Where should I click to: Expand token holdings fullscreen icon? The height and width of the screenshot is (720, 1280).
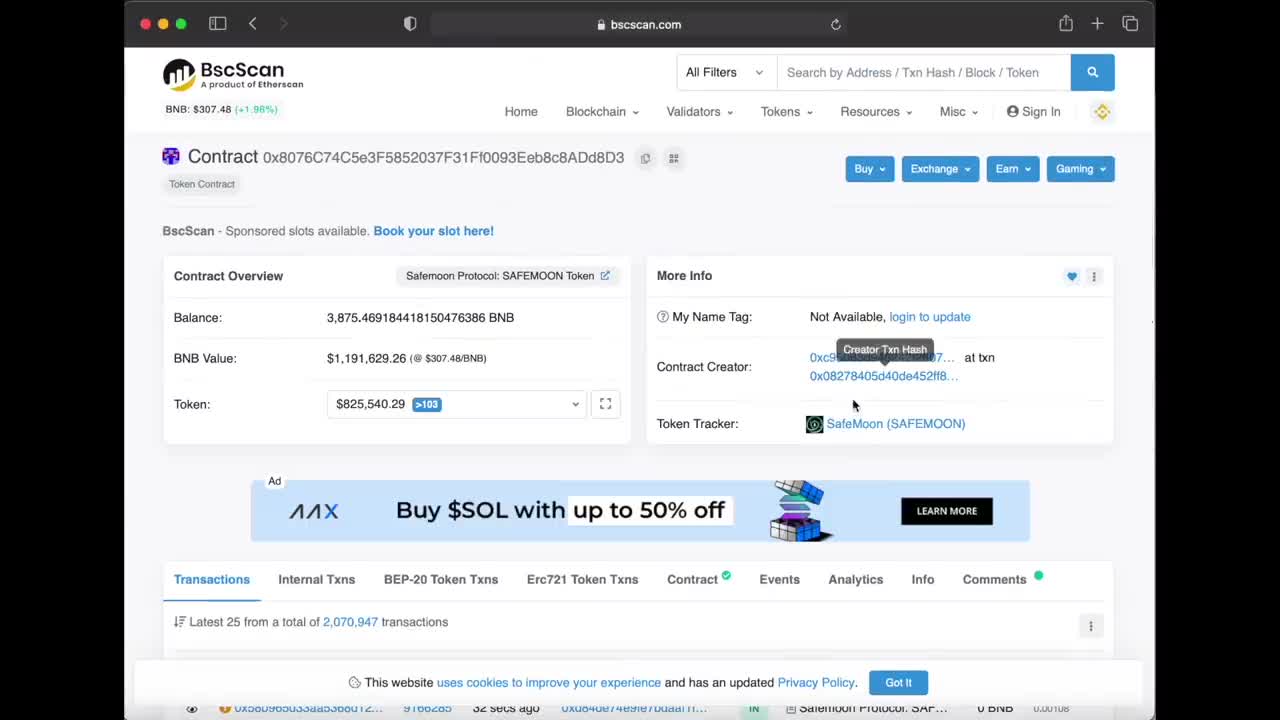click(x=605, y=404)
